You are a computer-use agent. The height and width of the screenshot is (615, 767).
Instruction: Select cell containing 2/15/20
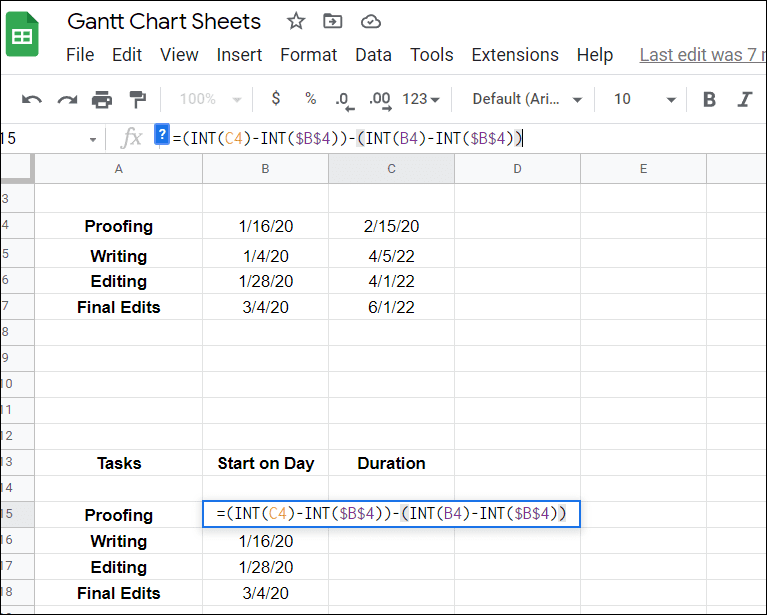[391, 226]
